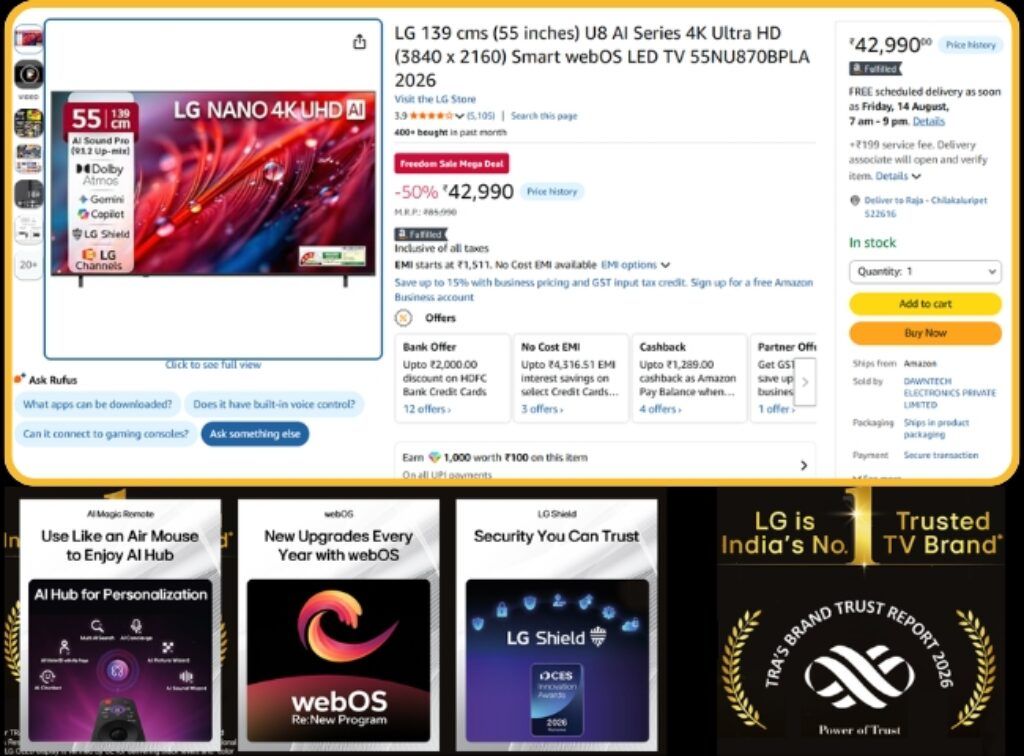1024x756 pixels.
Task: Click the Ask Rufus sparkle icon
Action: point(20,379)
